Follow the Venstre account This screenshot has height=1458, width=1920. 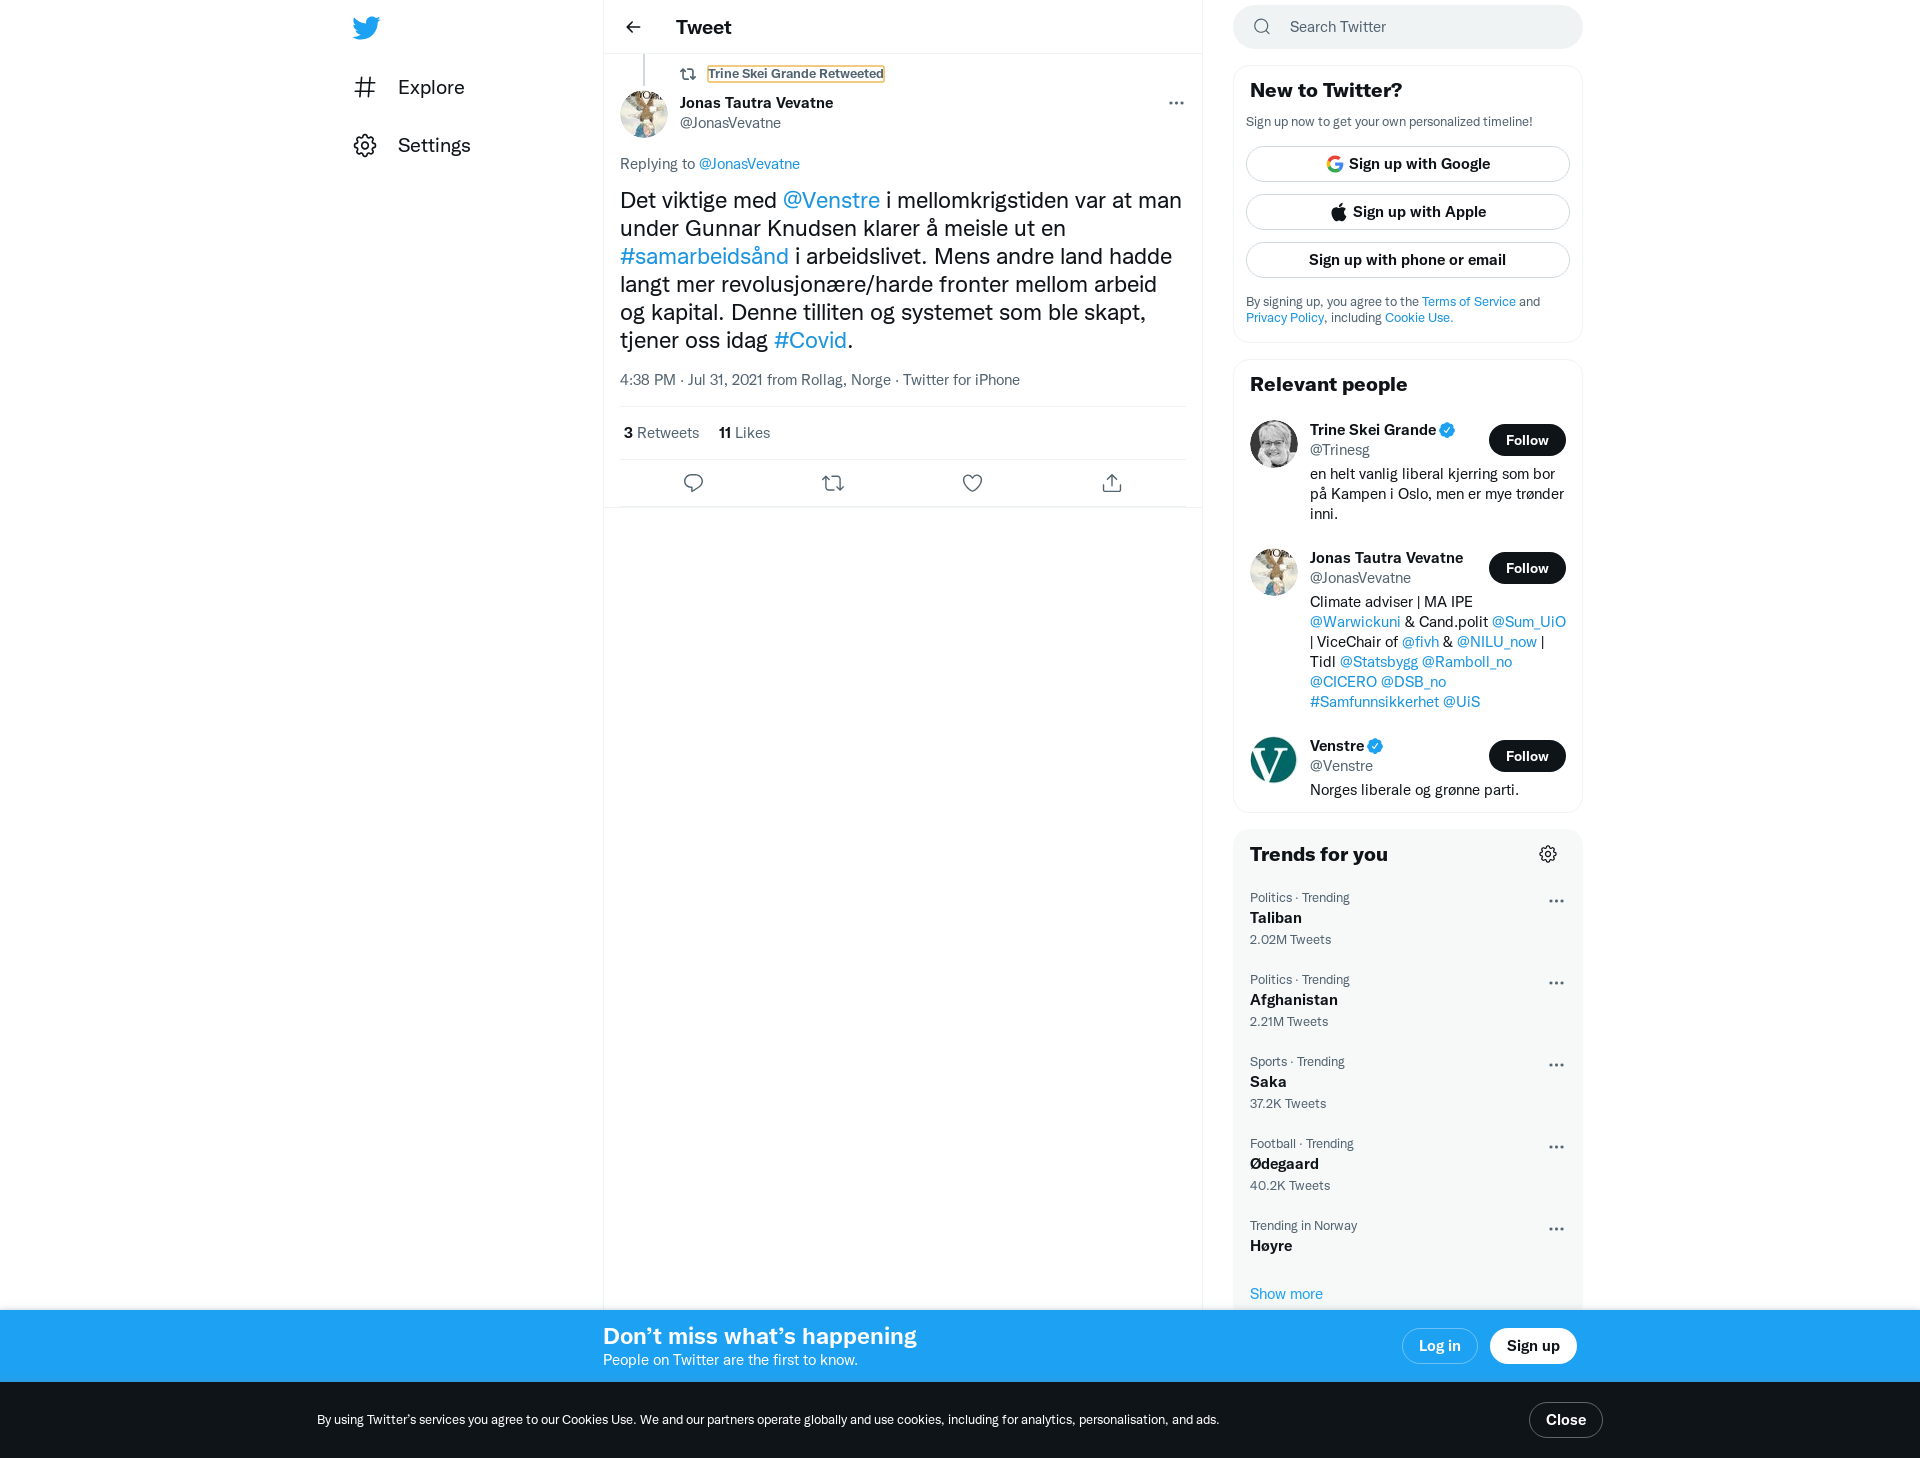pyautogui.click(x=1527, y=756)
